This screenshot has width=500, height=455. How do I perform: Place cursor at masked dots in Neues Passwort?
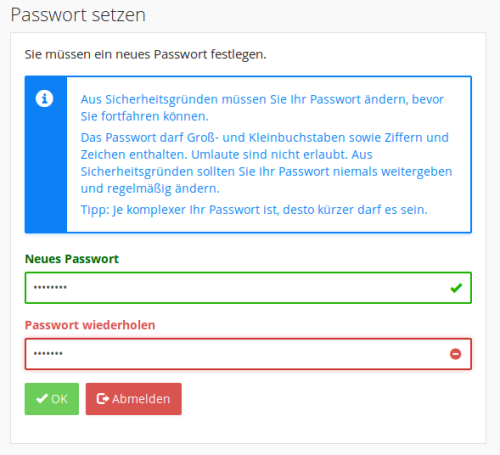coord(50,287)
